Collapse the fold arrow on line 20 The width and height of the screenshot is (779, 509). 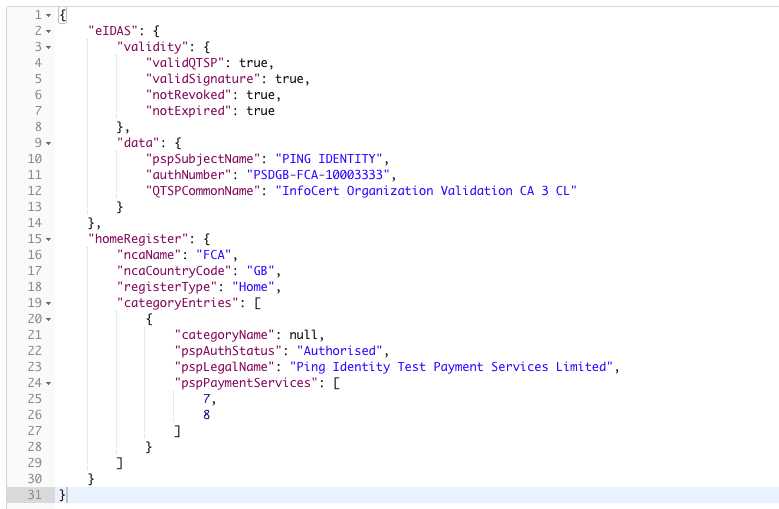(49, 319)
